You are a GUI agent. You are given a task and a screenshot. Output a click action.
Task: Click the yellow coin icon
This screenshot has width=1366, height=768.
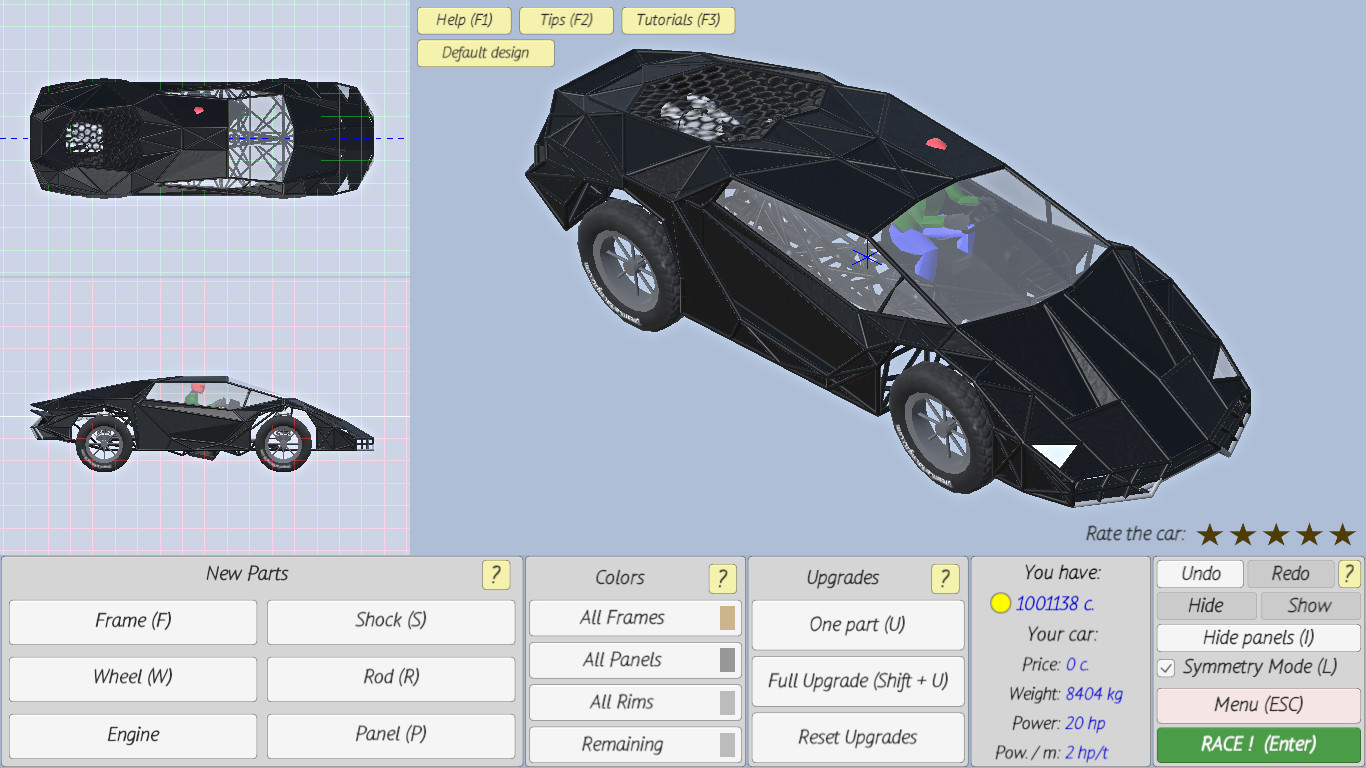[1000, 603]
